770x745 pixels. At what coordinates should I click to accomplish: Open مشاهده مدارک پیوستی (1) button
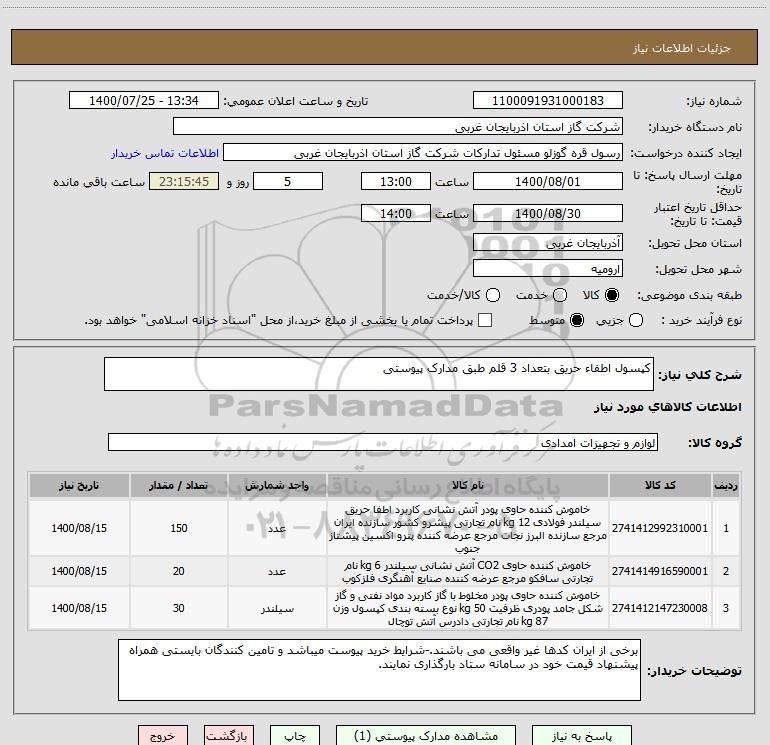coord(426,736)
